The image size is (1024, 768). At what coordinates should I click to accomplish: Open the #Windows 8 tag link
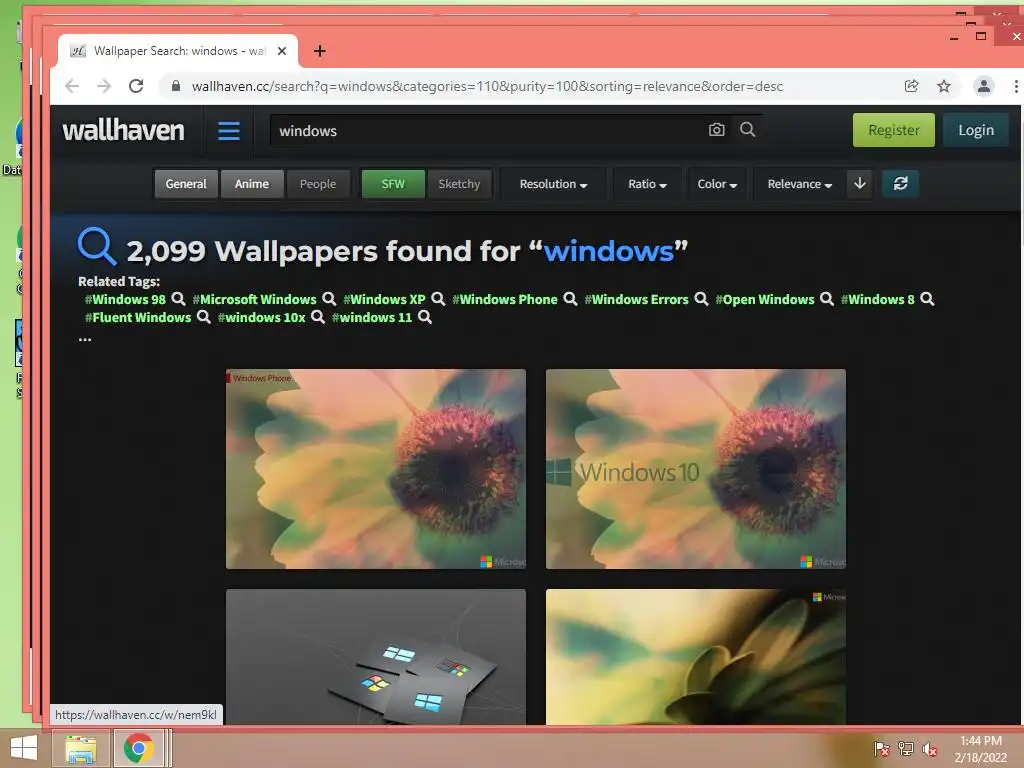coord(878,299)
